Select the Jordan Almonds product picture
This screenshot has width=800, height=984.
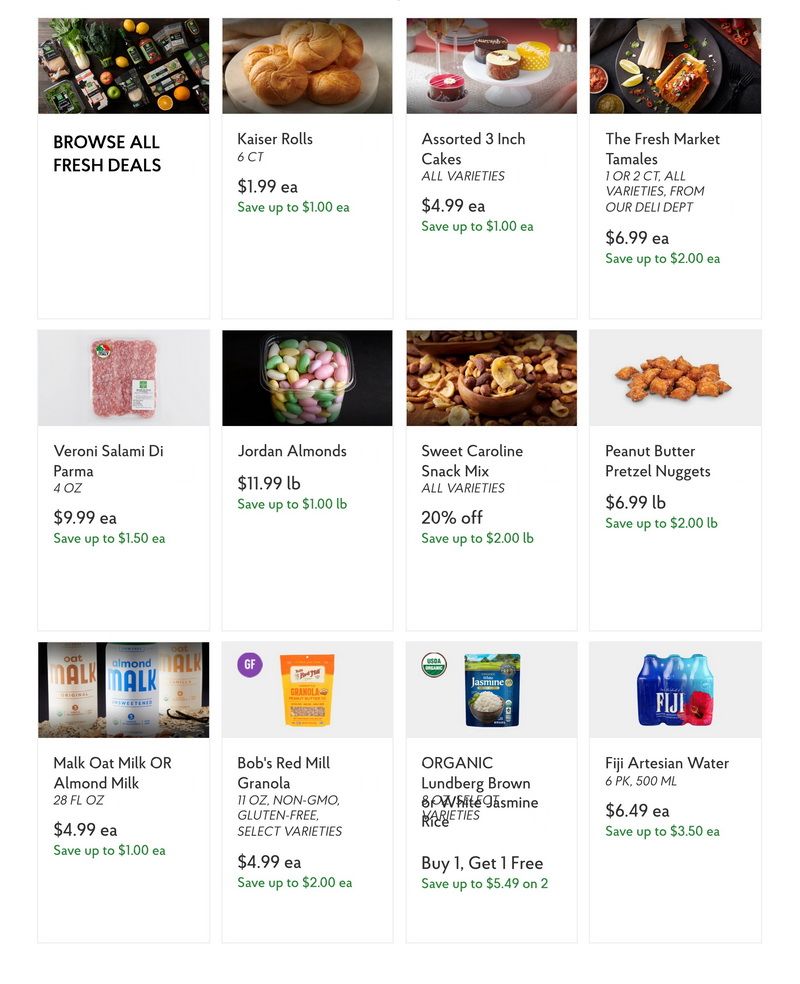(x=307, y=377)
